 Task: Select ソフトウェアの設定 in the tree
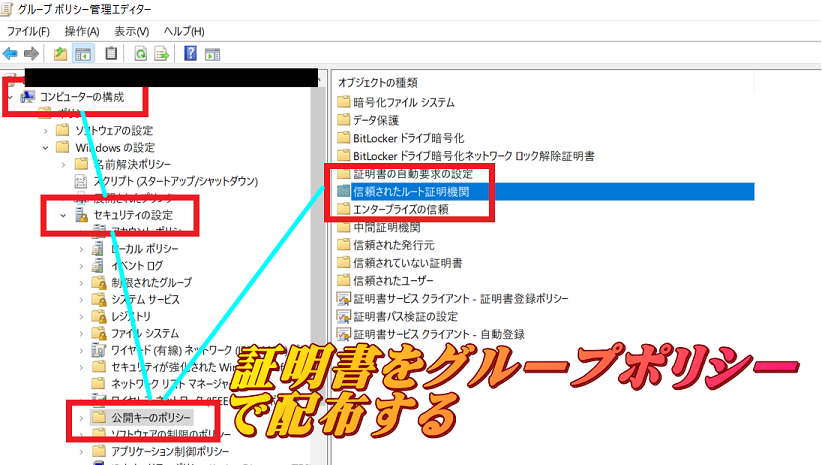coord(114,131)
